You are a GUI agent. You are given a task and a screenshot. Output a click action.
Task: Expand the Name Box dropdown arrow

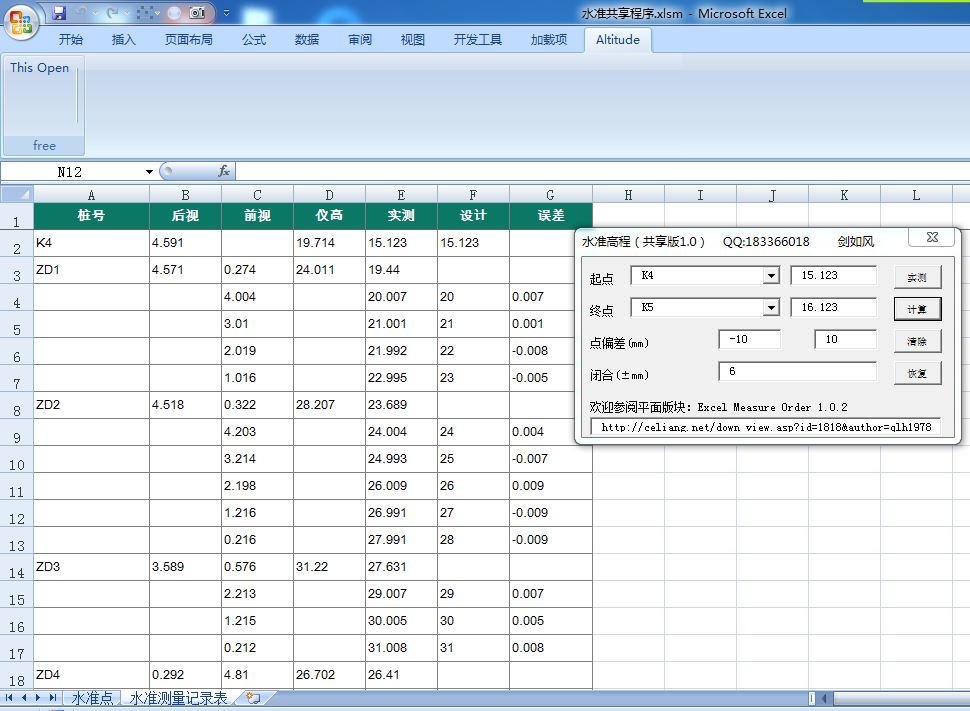click(149, 171)
